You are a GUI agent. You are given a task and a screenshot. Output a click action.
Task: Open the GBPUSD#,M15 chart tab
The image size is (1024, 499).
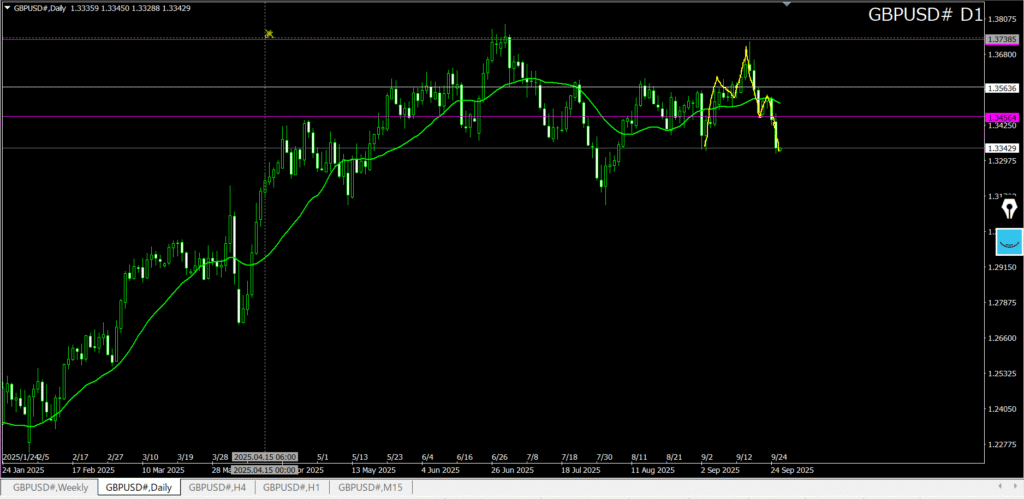pyautogui.click(x=371, y=488)
